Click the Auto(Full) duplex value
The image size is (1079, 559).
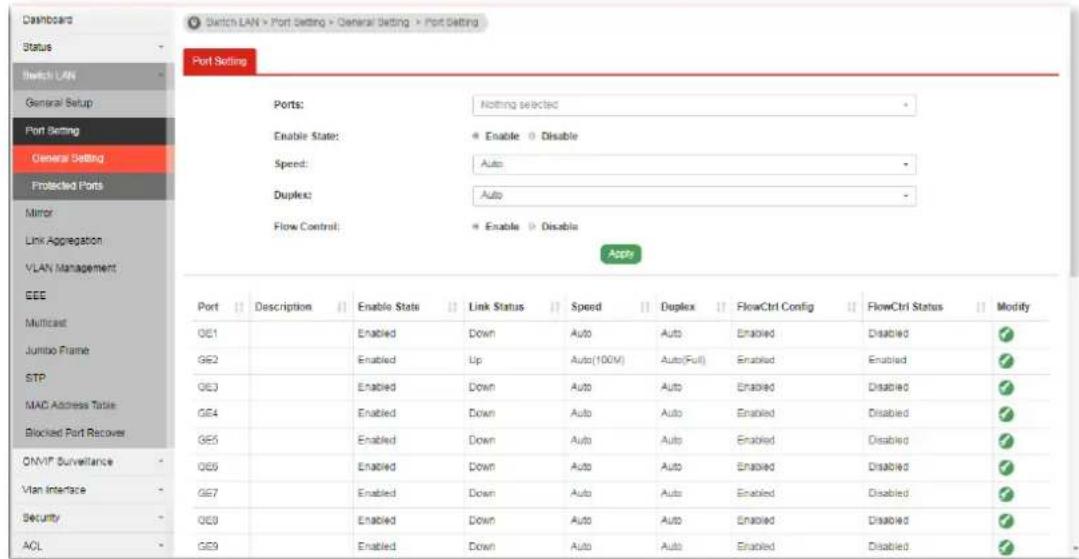point(683,360)
